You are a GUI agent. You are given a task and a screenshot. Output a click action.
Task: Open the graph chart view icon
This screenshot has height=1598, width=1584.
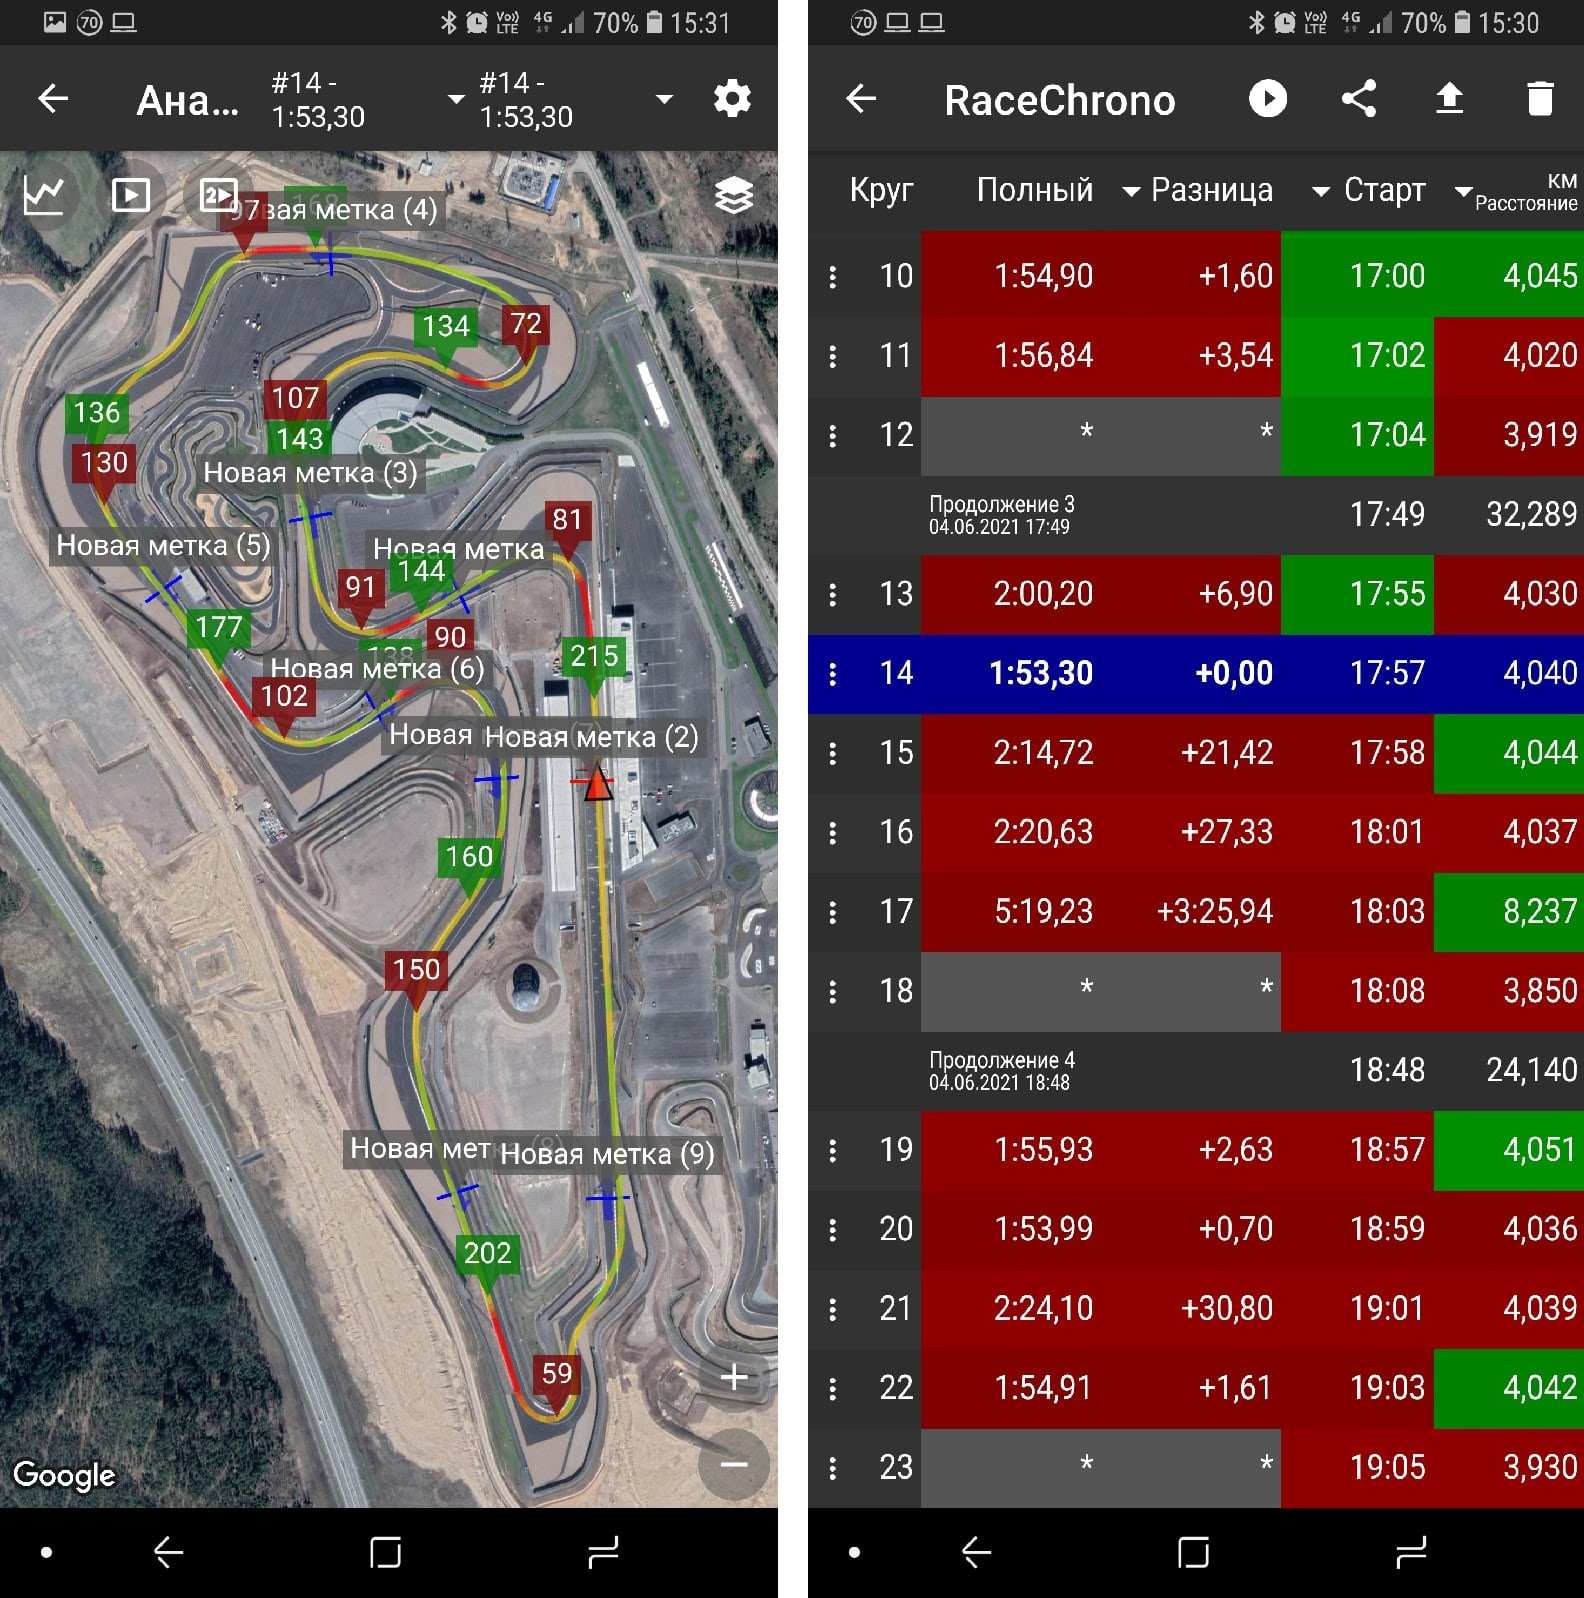(x=44, y=195)
